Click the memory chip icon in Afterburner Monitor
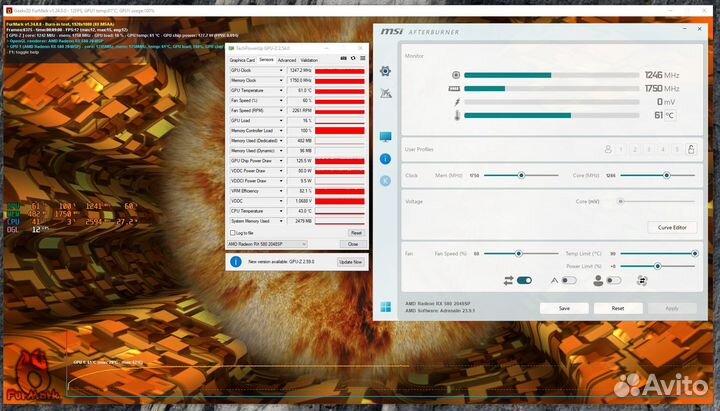Viewport: 720px width, 411px height. [454, 88]
